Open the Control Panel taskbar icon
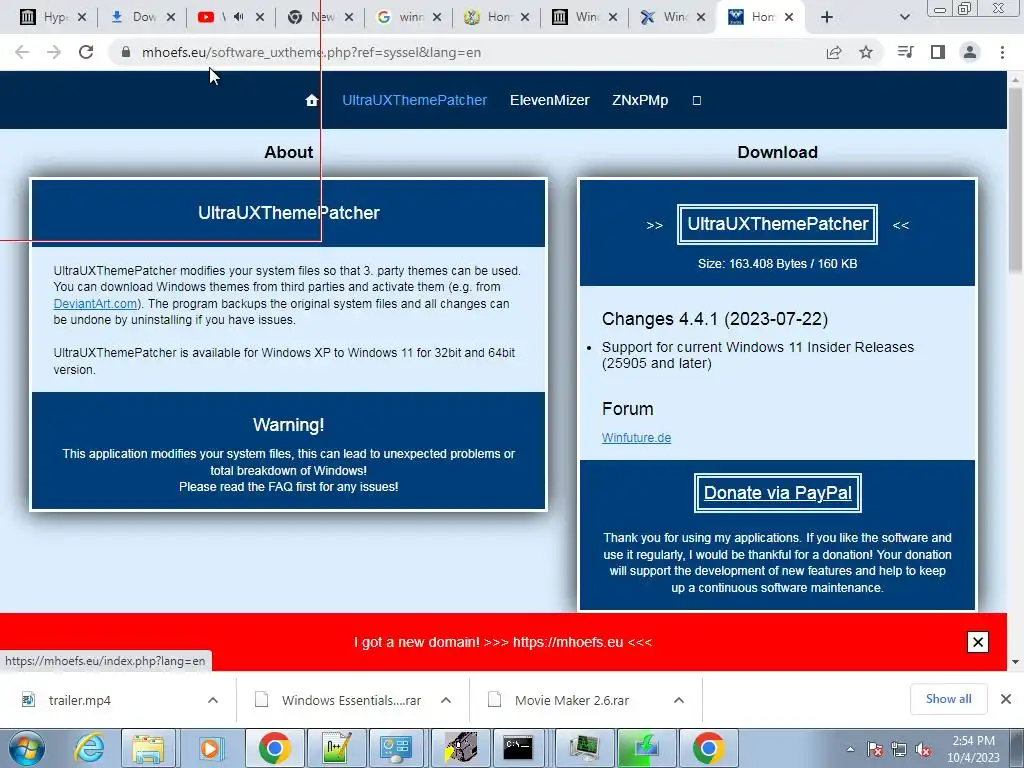1024x768 pixels. pyautogui.click(x=396, y=748)
